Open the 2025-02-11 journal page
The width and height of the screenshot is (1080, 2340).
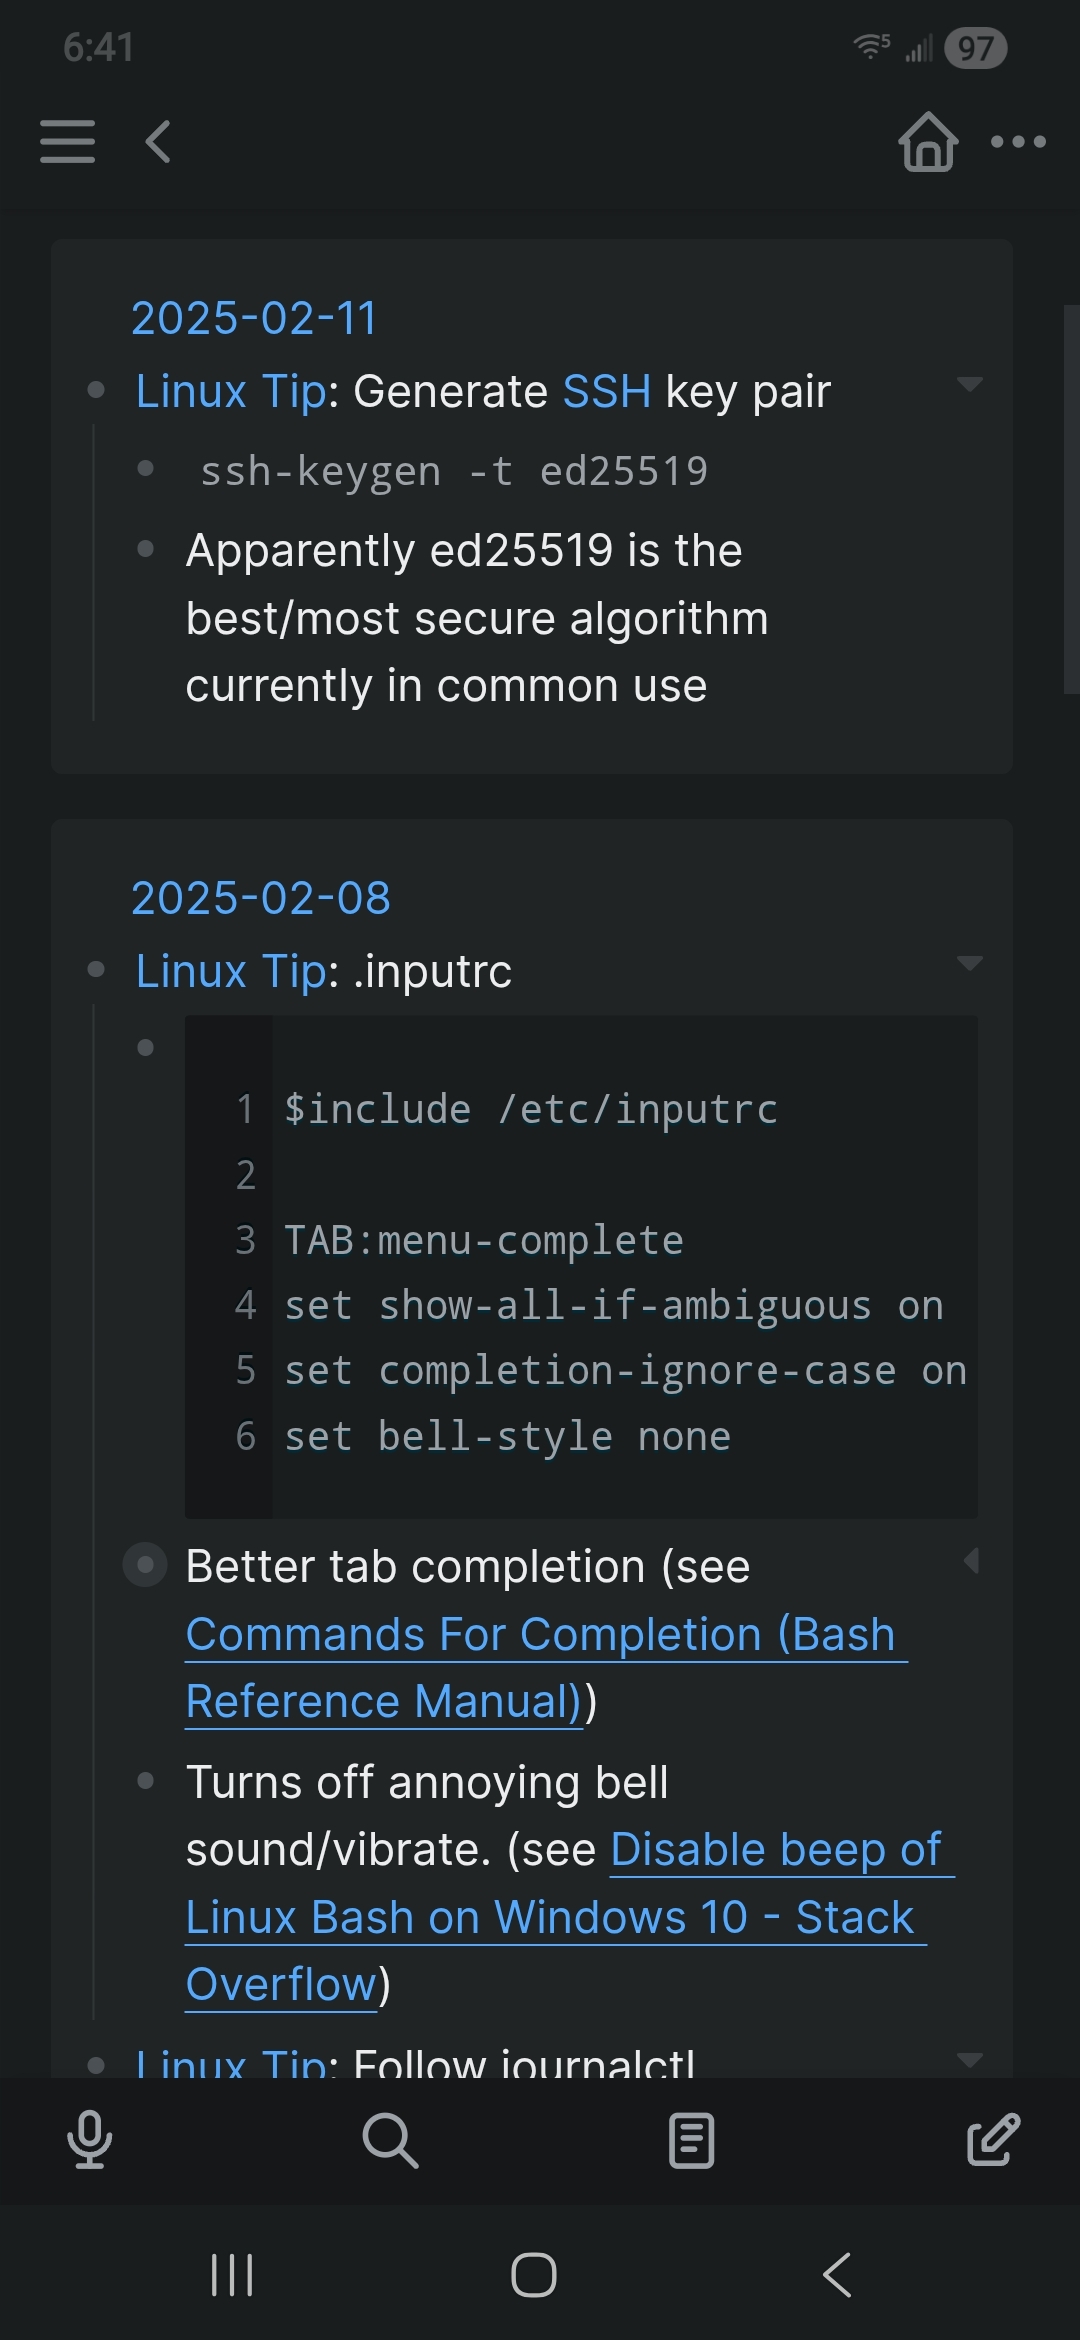point(254,319)
